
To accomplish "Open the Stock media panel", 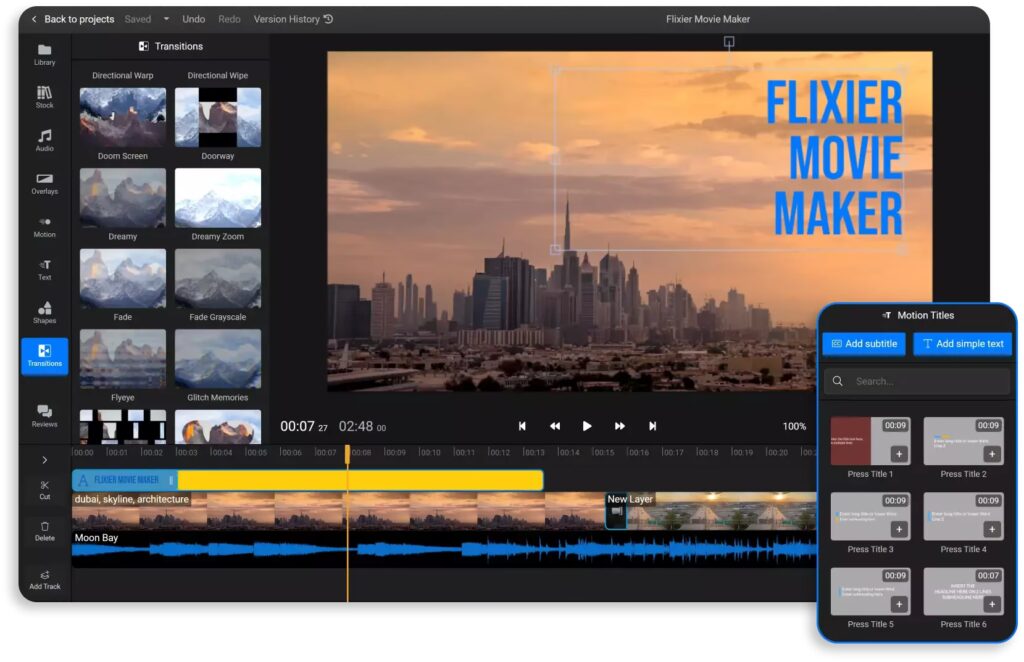I will (44, 97).
